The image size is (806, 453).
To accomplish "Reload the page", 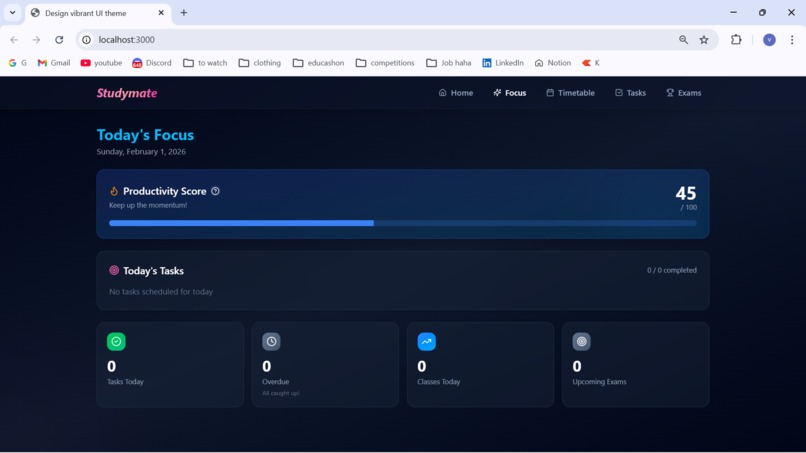I will point(59,40).
